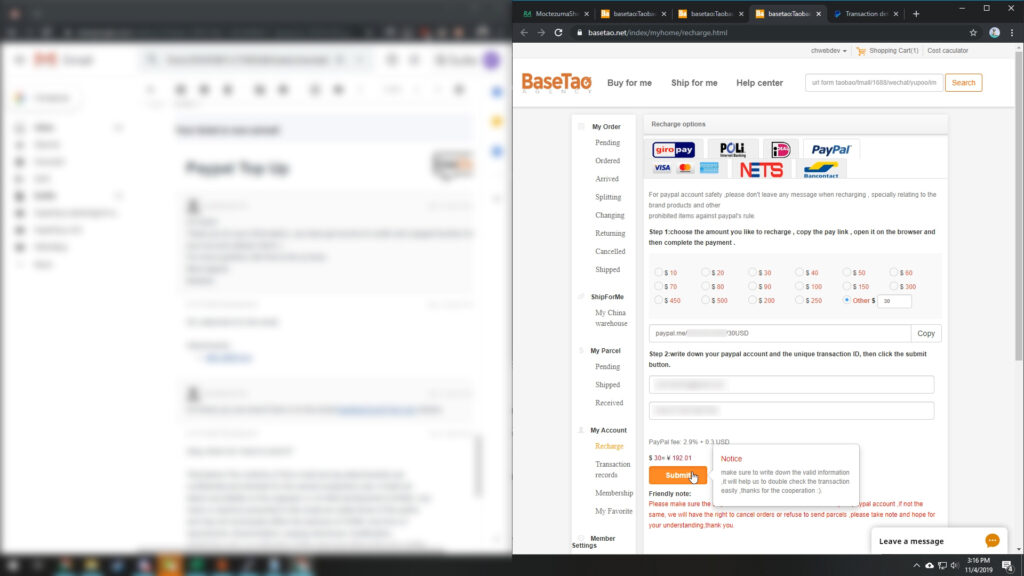Open the Ship for me menu
The height and width of the screenshot is (576, 1024).
pos(694,83)
